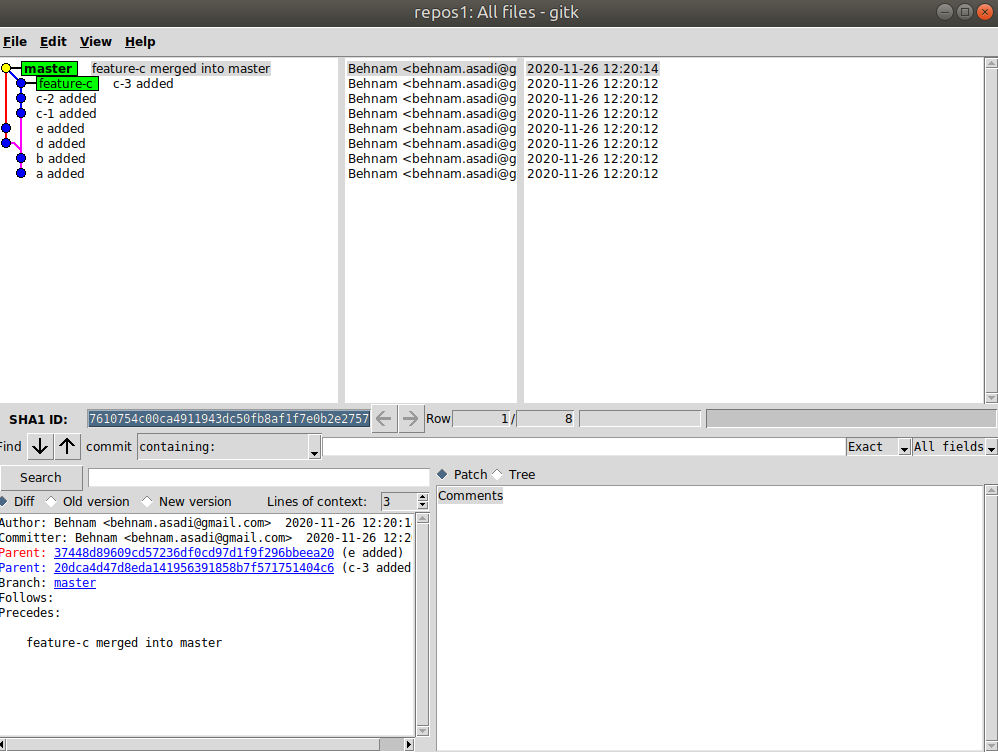Open the 'containing:' find type dropdown

click(x=229, y=447)
